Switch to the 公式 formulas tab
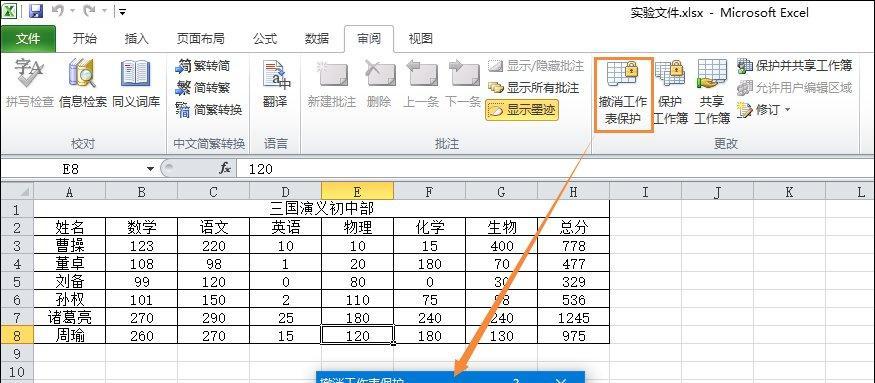Screen dimensions: 875x383 tap(265, 39)
